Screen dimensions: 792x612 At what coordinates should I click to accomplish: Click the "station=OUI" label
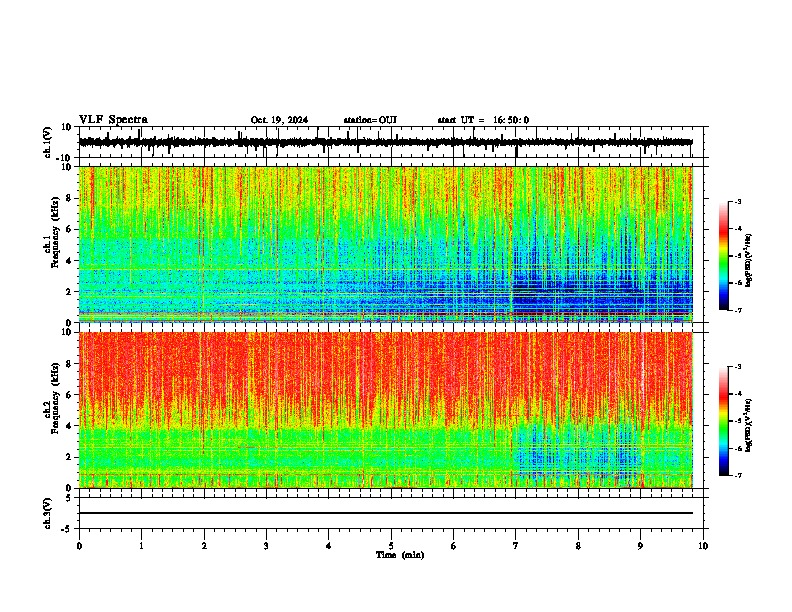click(370, 120)
